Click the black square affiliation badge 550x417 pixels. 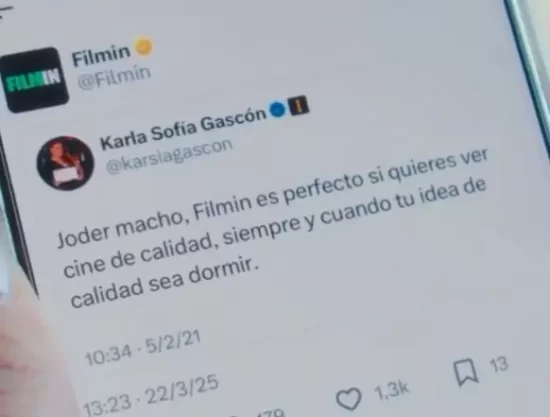(298, 106)
